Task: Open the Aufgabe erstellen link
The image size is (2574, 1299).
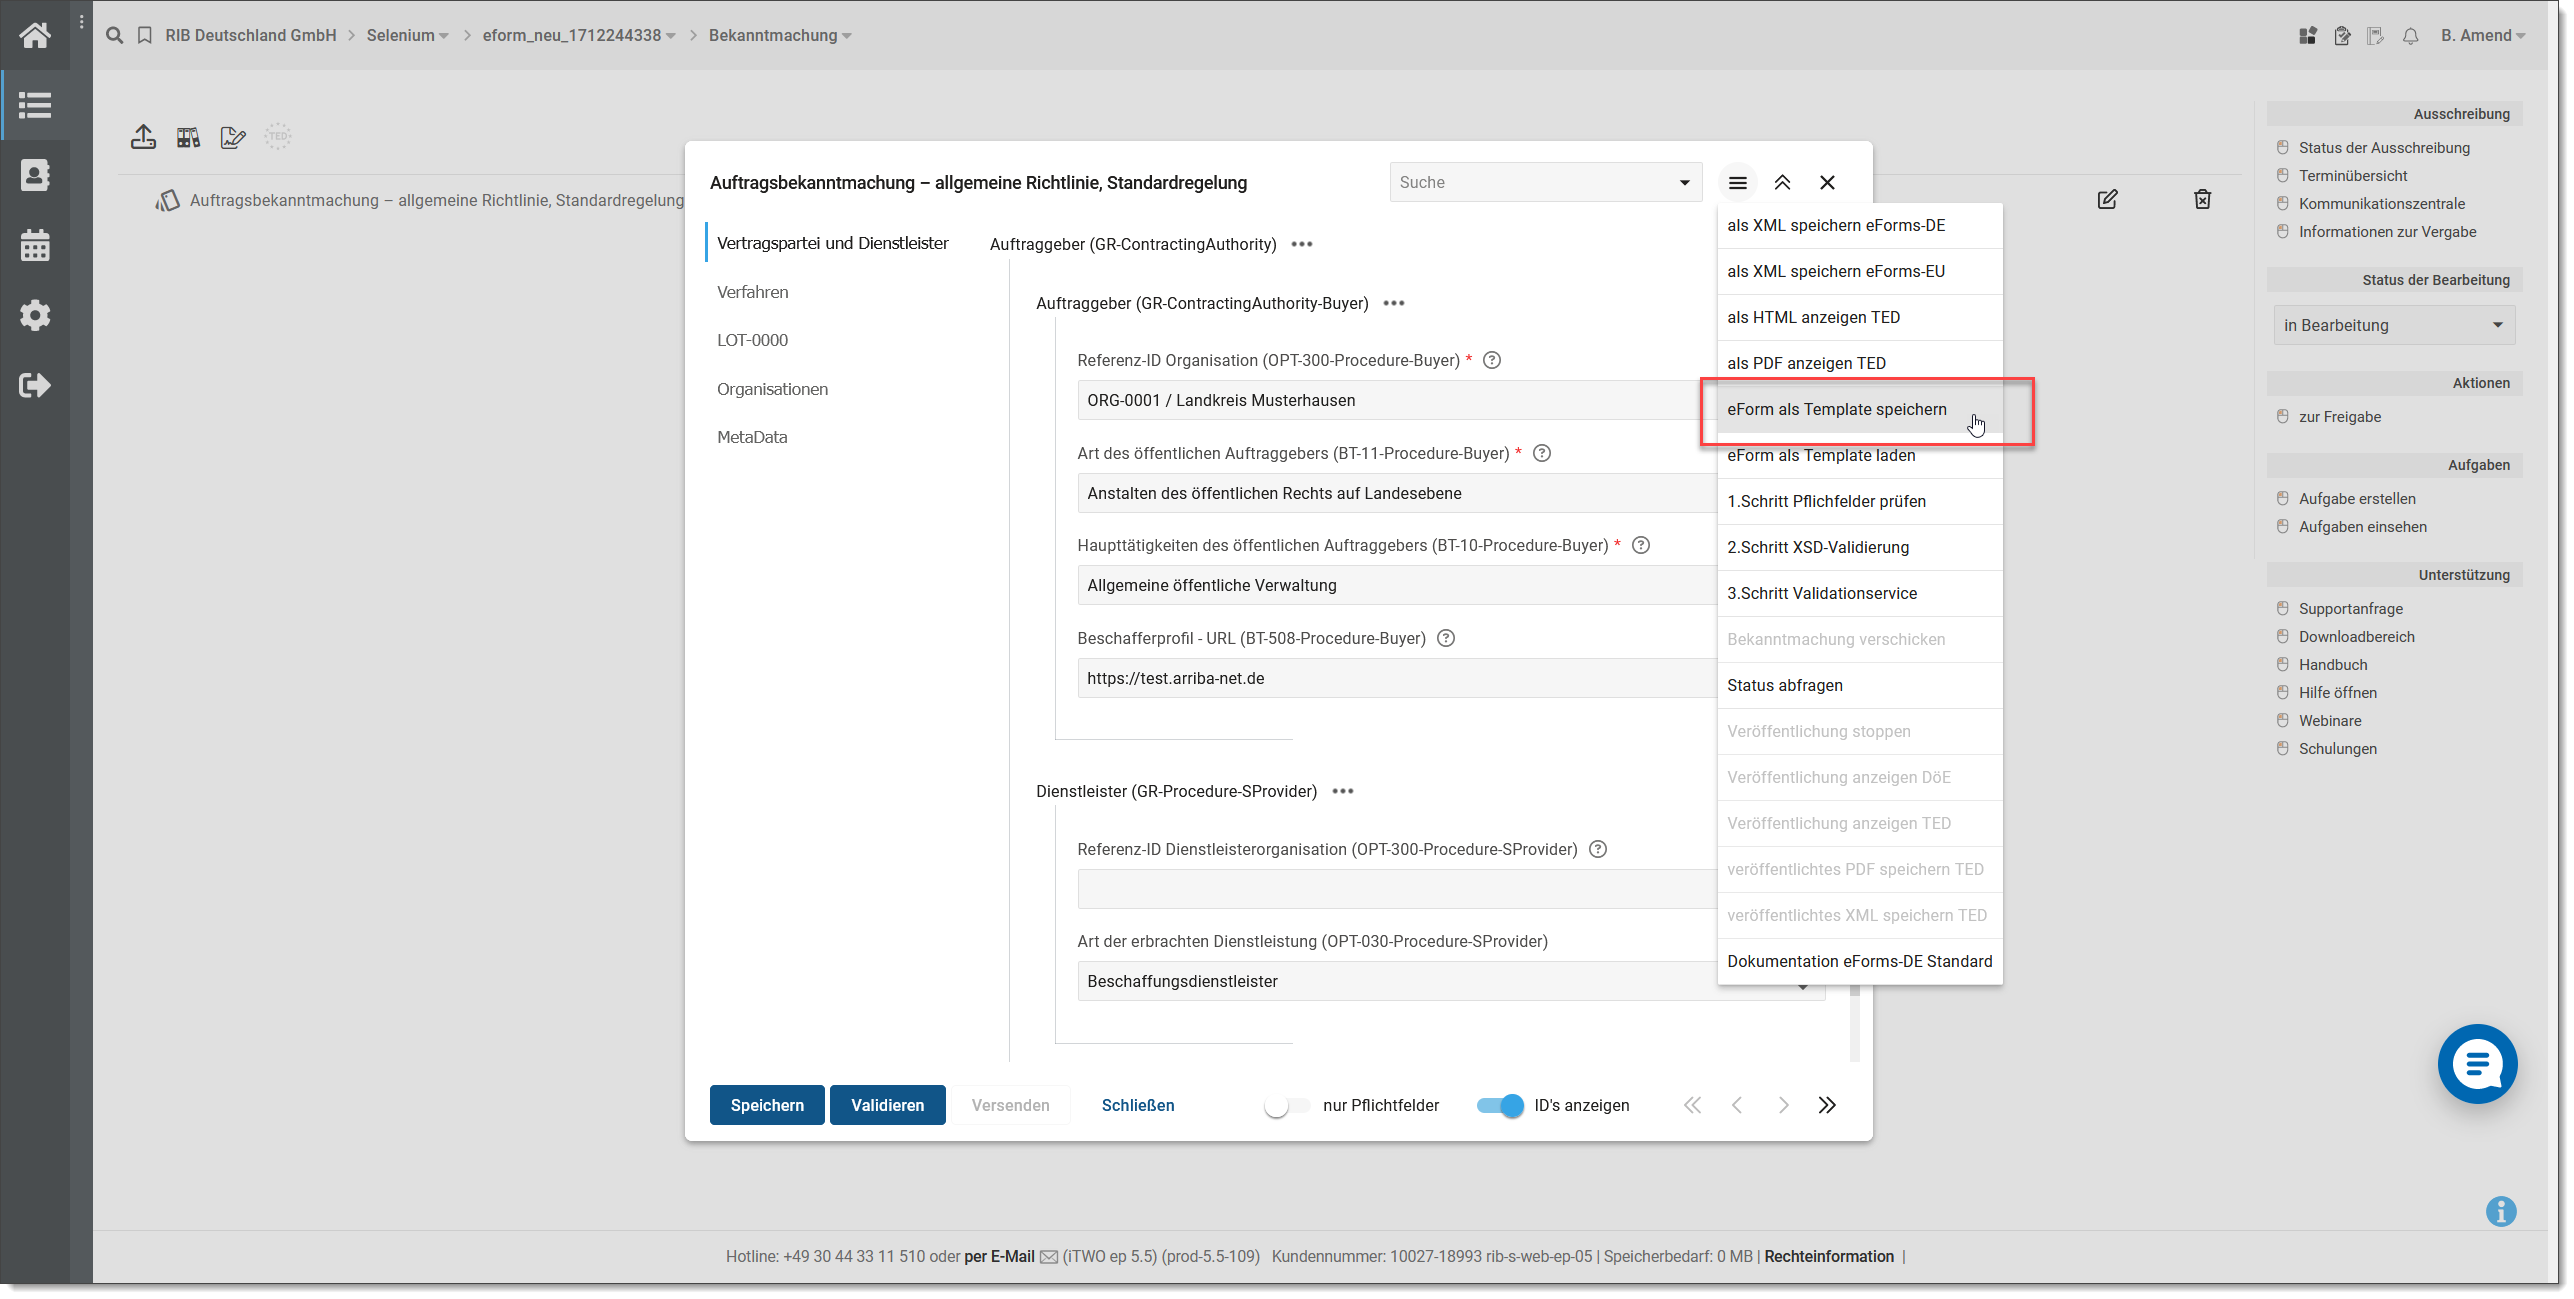Action: point(2357,499)
